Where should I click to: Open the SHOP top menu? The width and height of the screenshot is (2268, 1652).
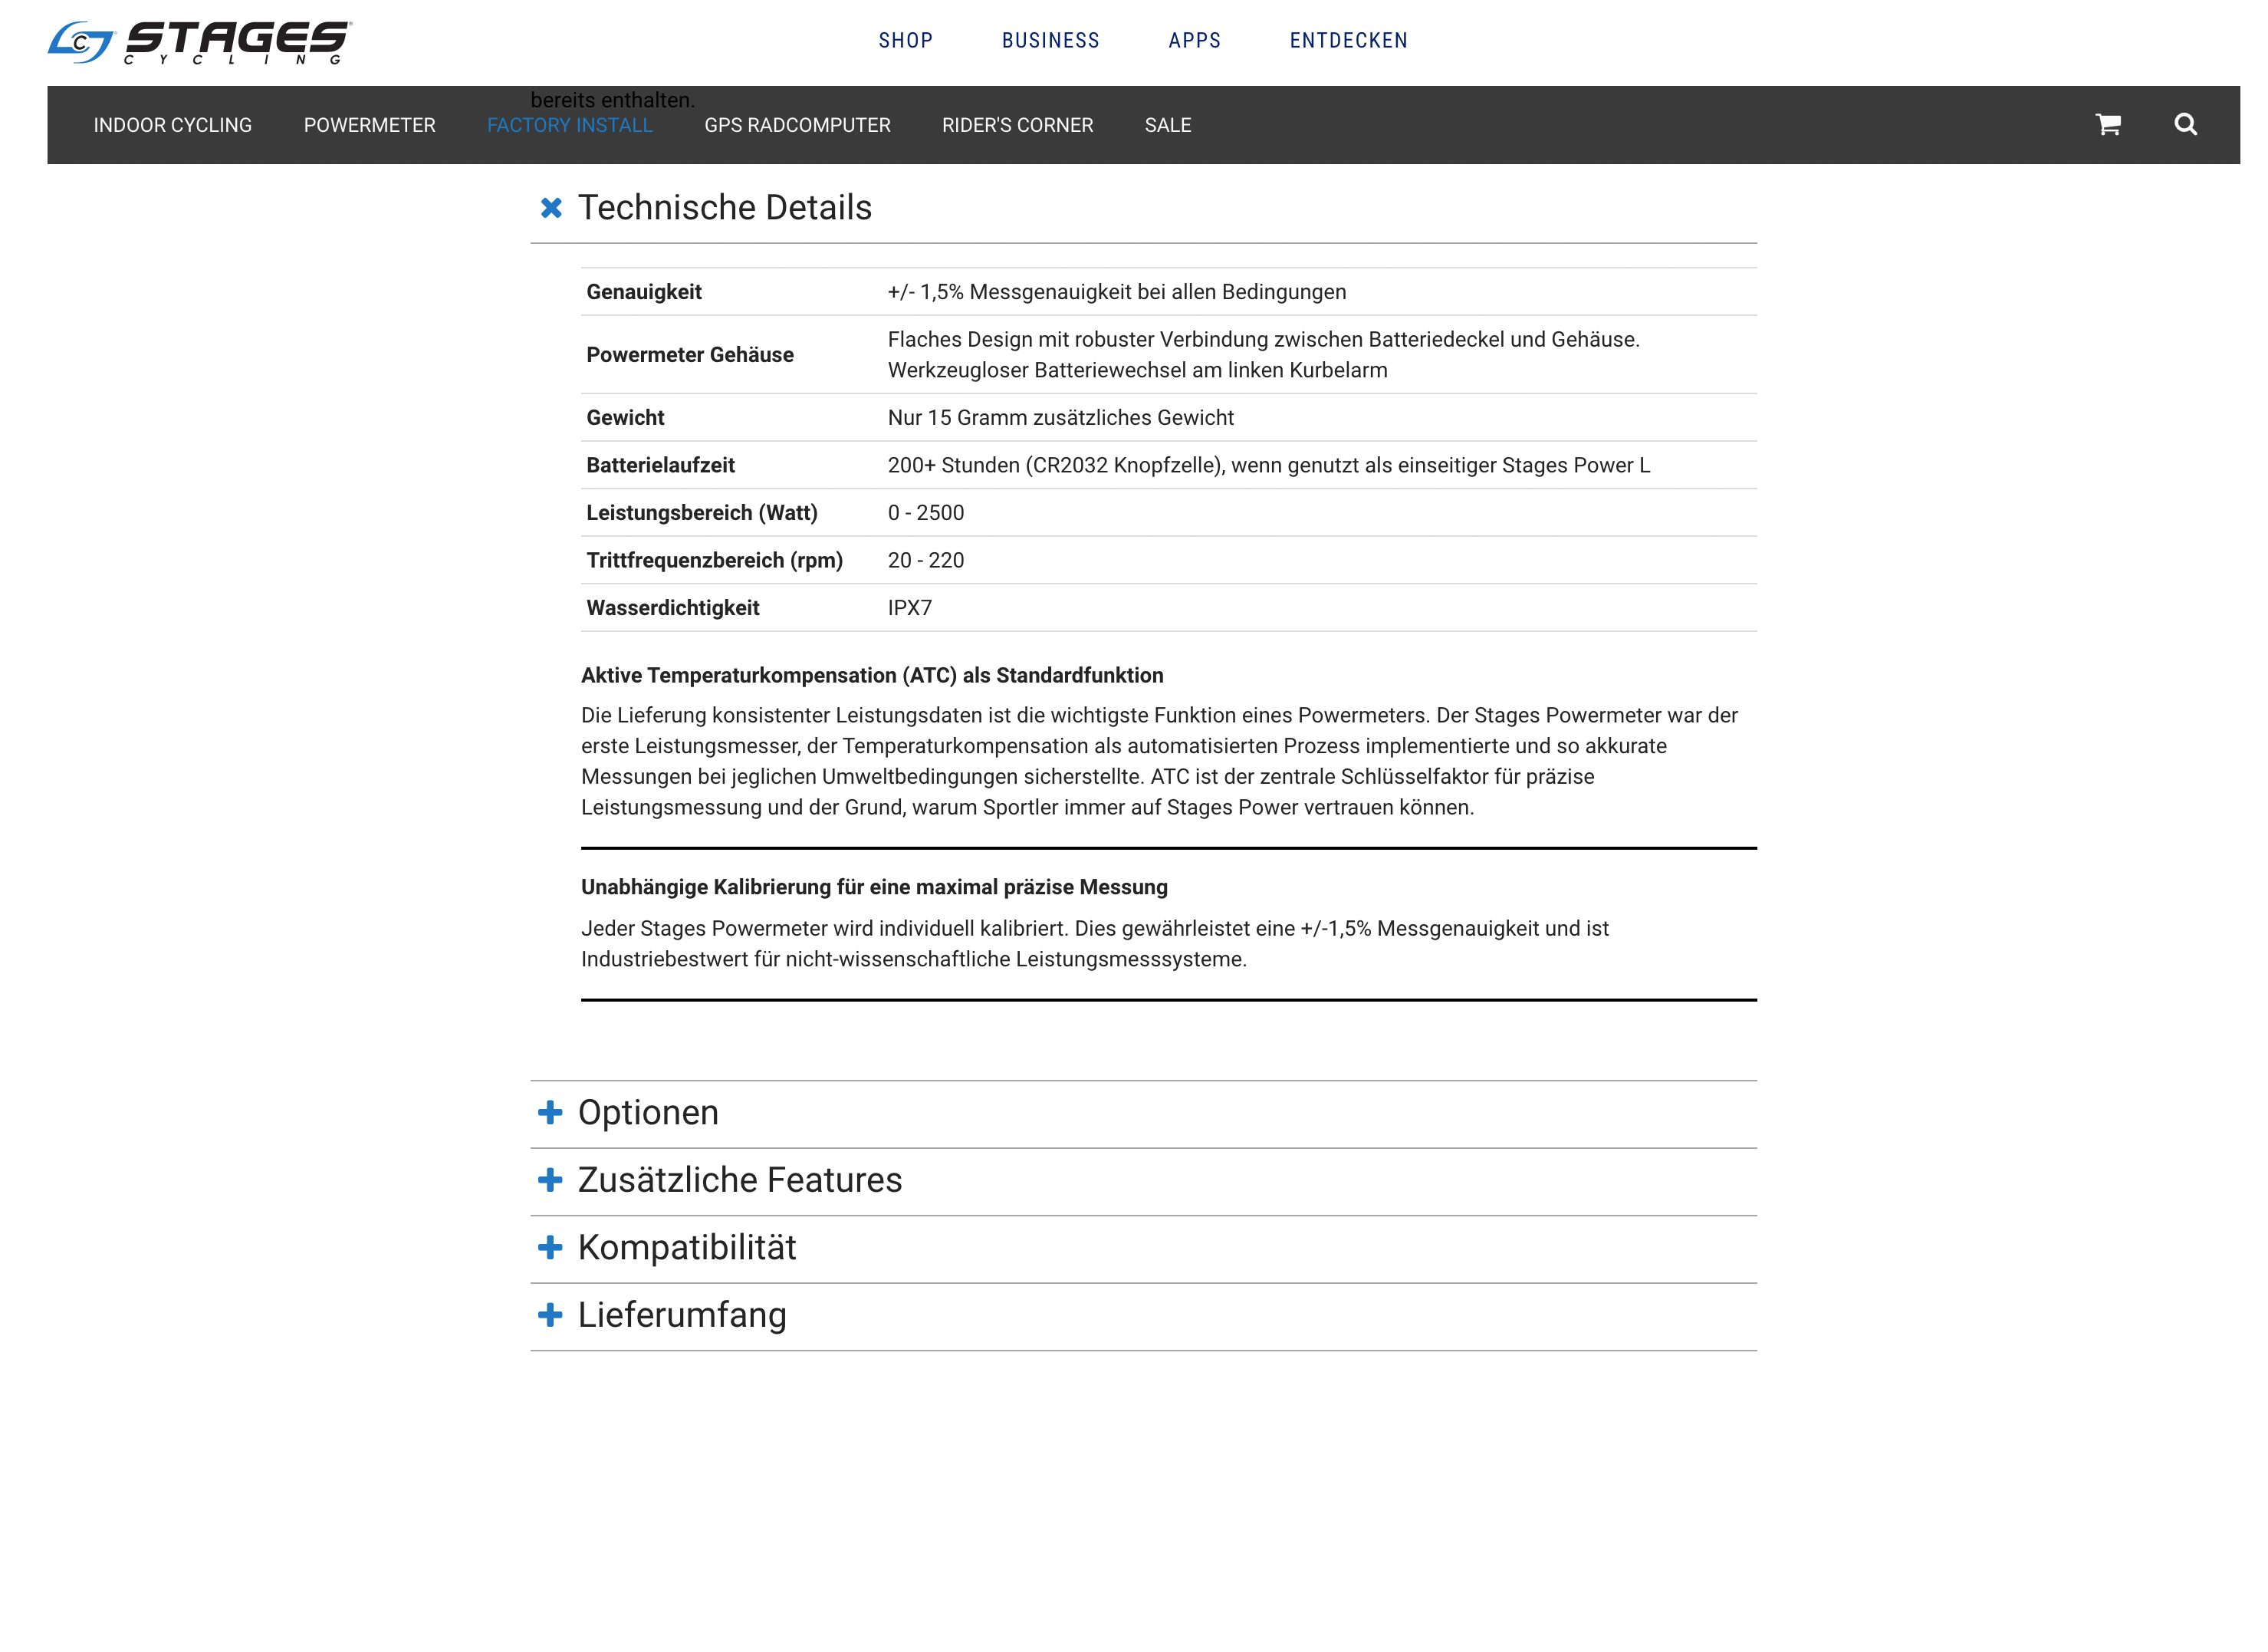pos(905,41)
